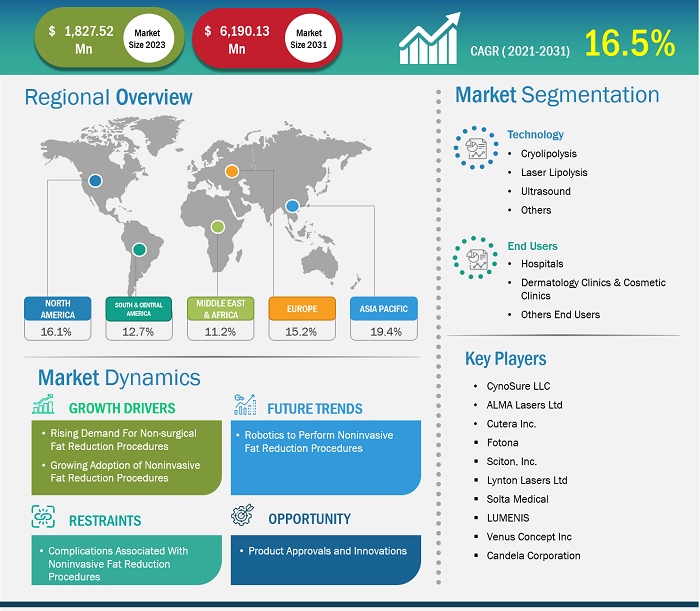This screenshot has height=611, width=700.
Task: Click Sciton, Inc. in Key Players
Action: [x=512, y=461]
